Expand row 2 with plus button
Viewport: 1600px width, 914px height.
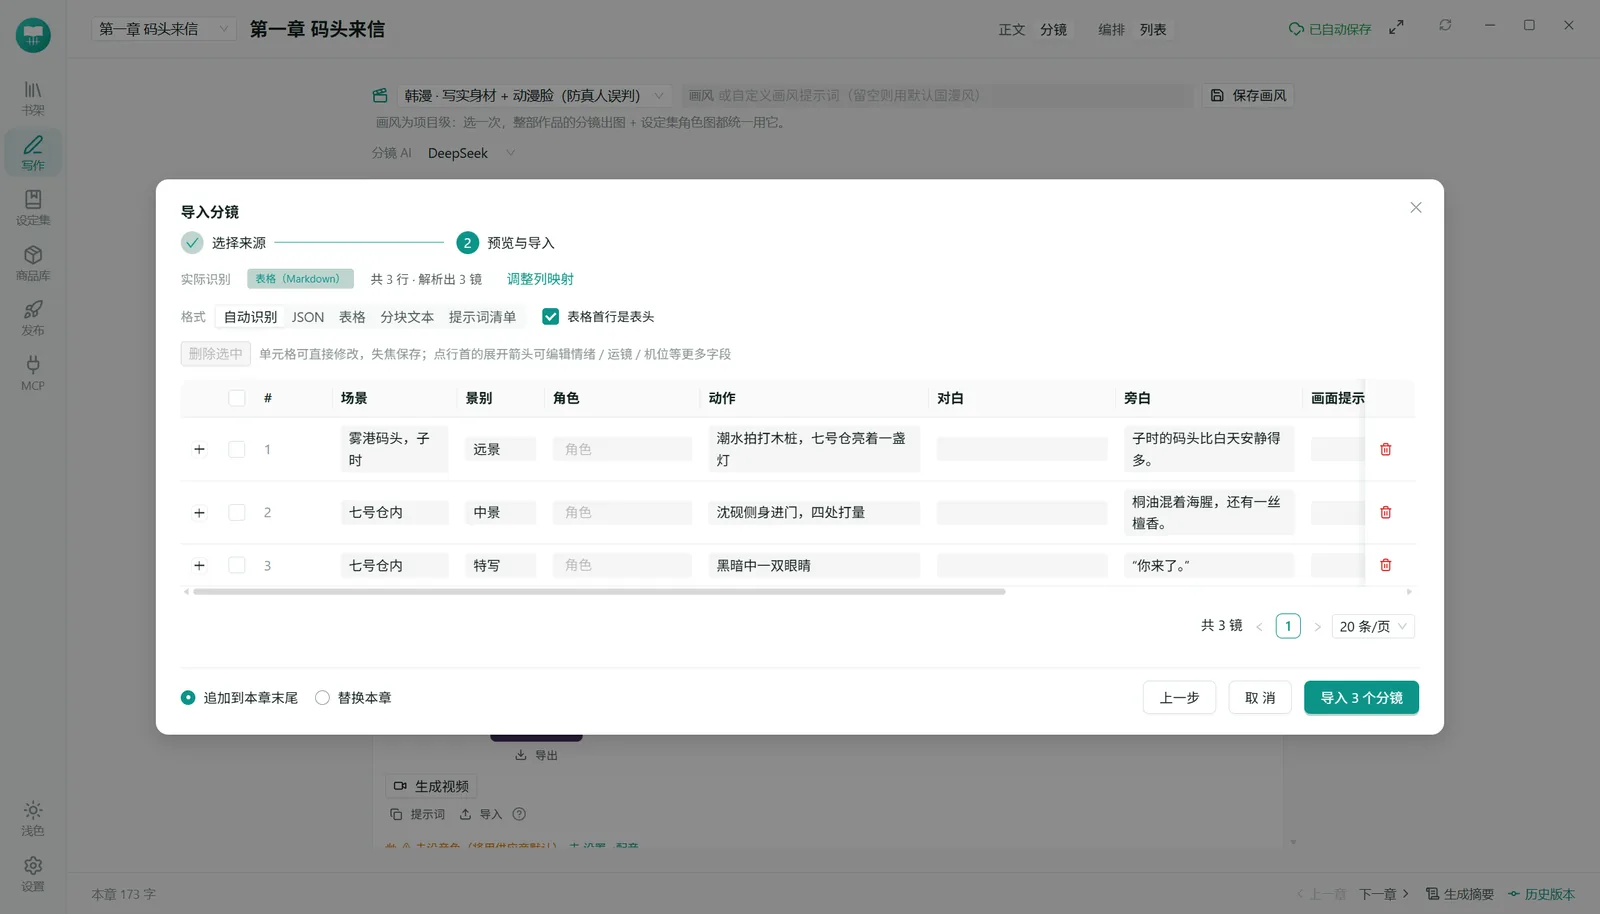click(x=199, y=512)
